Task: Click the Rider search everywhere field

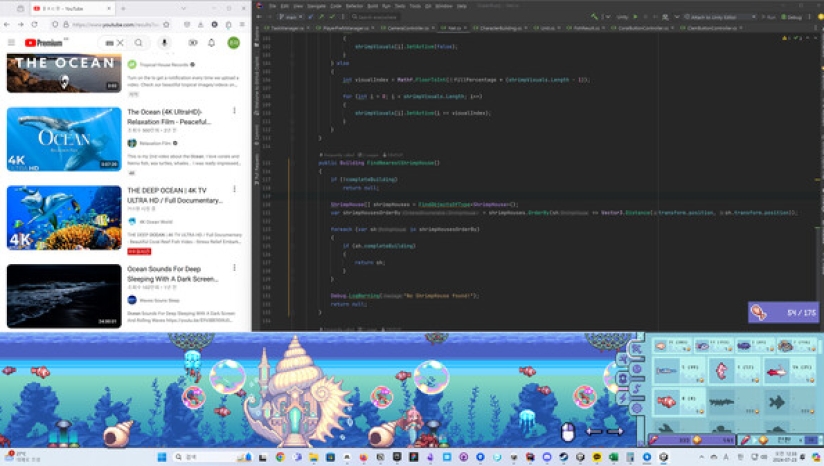Action: (373, 17)
